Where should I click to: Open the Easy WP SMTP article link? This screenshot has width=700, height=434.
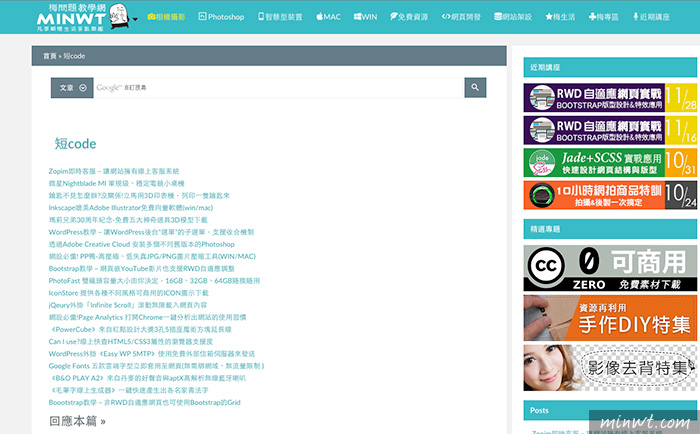tap(152, 354)
